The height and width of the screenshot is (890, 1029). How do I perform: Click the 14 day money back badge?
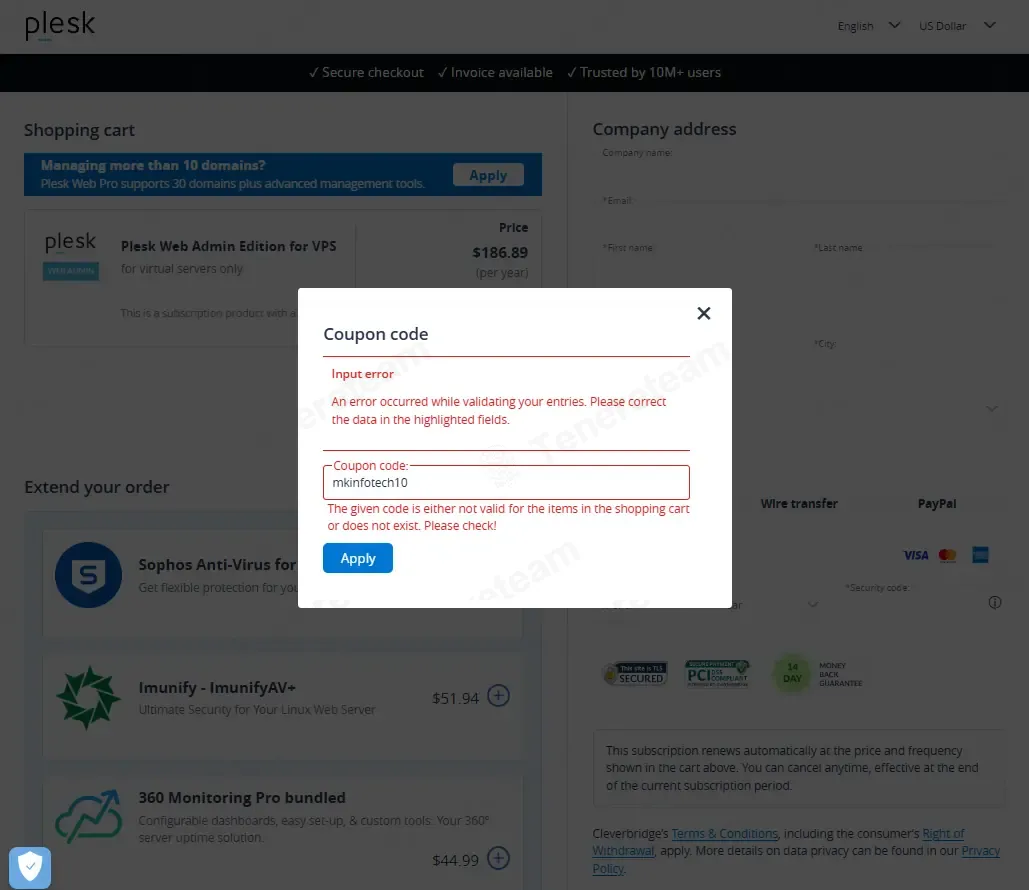coord(818,674)
